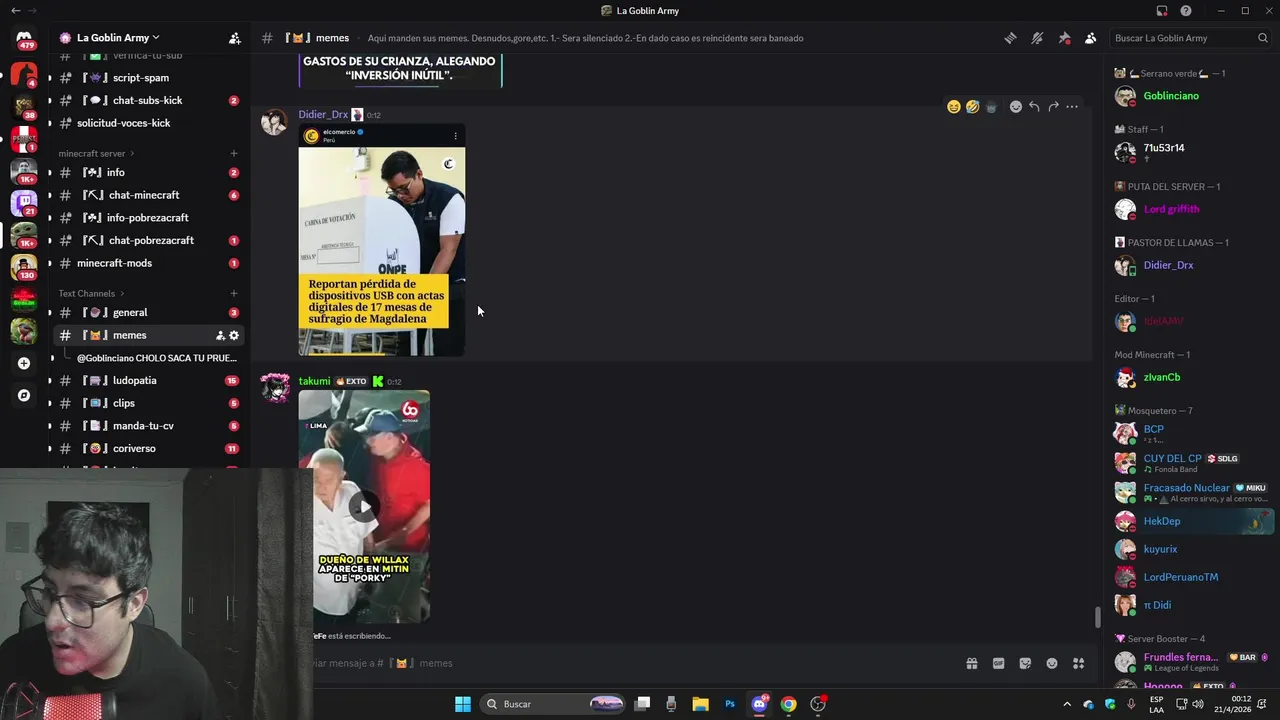1280x720 pixels.
Task: Click chat scrollbar thumb
Action: (x=1097, y=617)
